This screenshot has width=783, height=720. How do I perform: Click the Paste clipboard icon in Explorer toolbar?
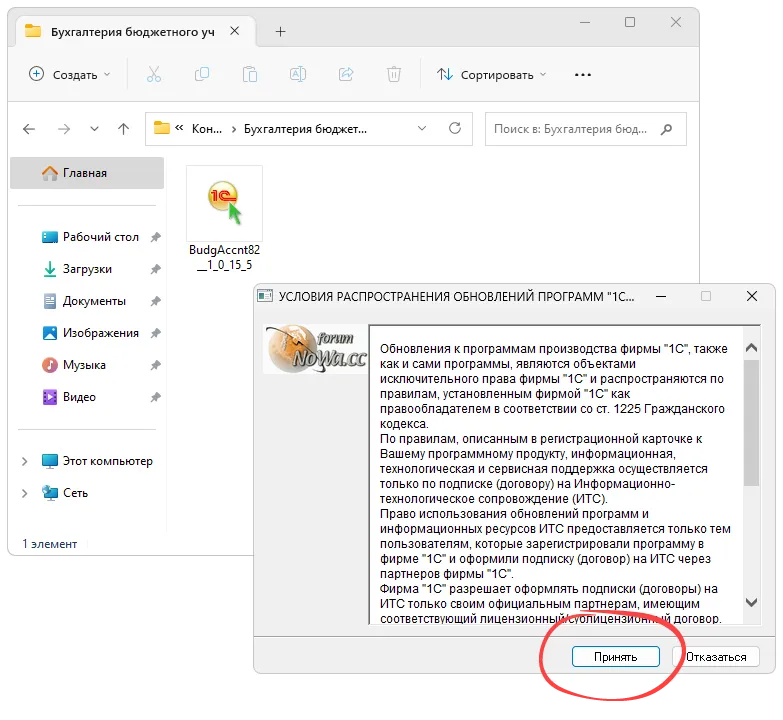coord(250,74)
